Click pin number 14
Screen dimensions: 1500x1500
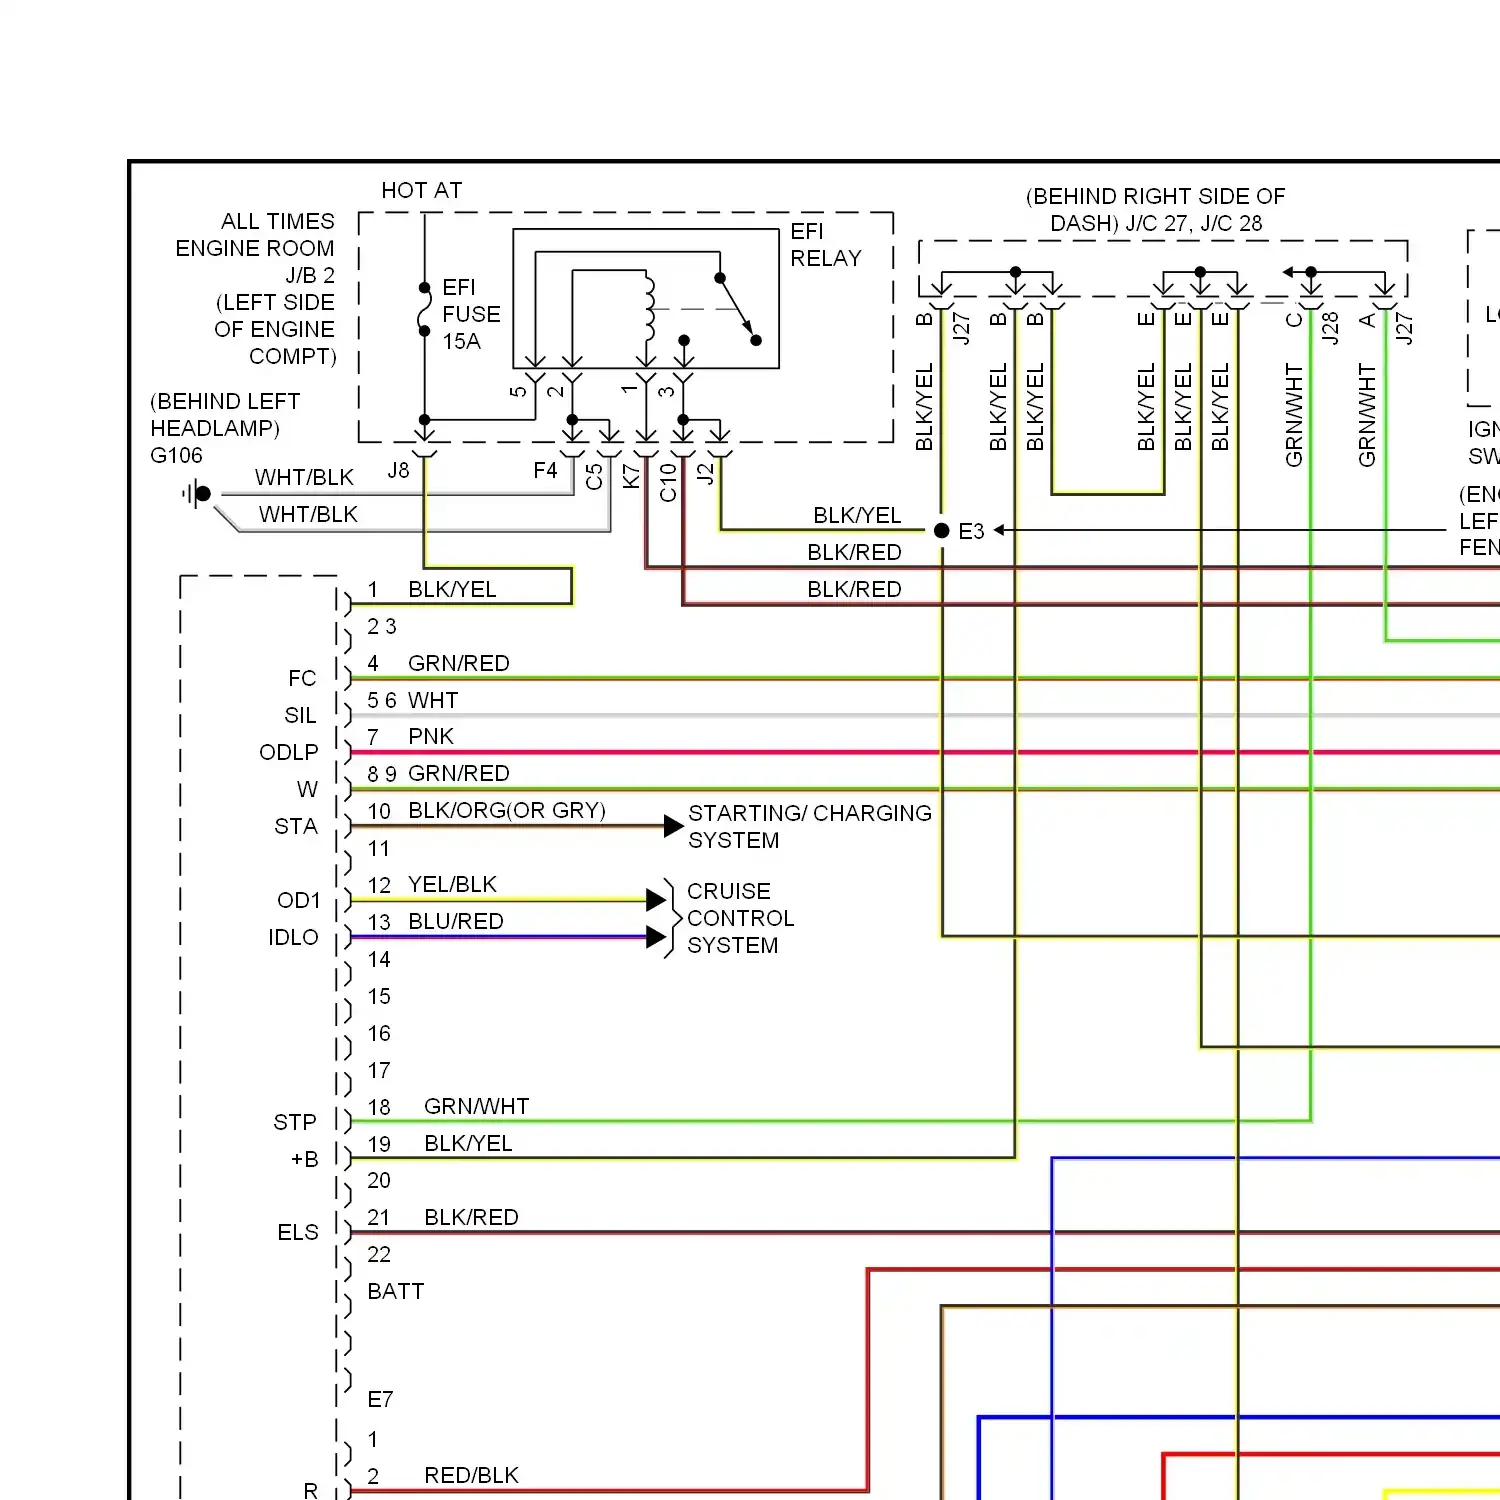point(379,959)
